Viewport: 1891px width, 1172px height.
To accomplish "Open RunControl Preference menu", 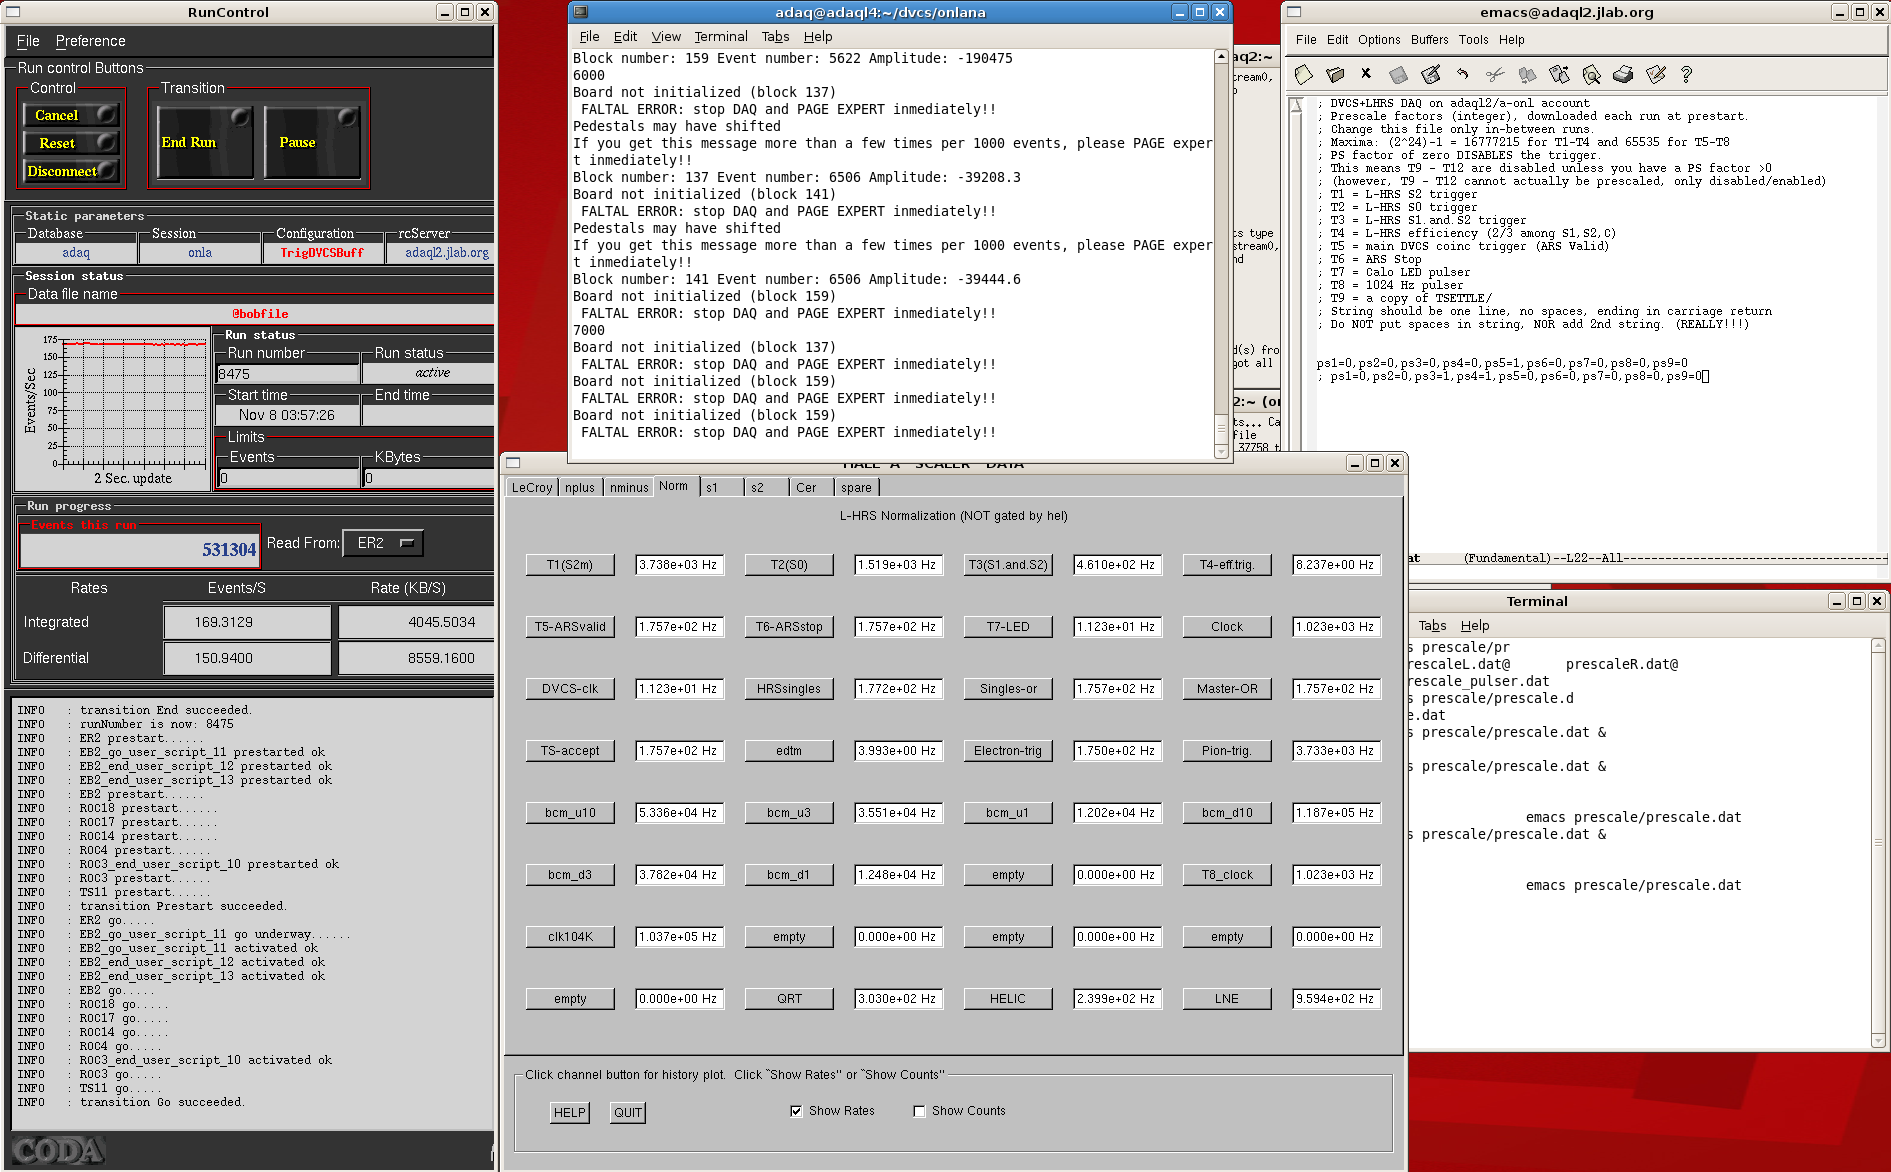I will pos(90,41).
